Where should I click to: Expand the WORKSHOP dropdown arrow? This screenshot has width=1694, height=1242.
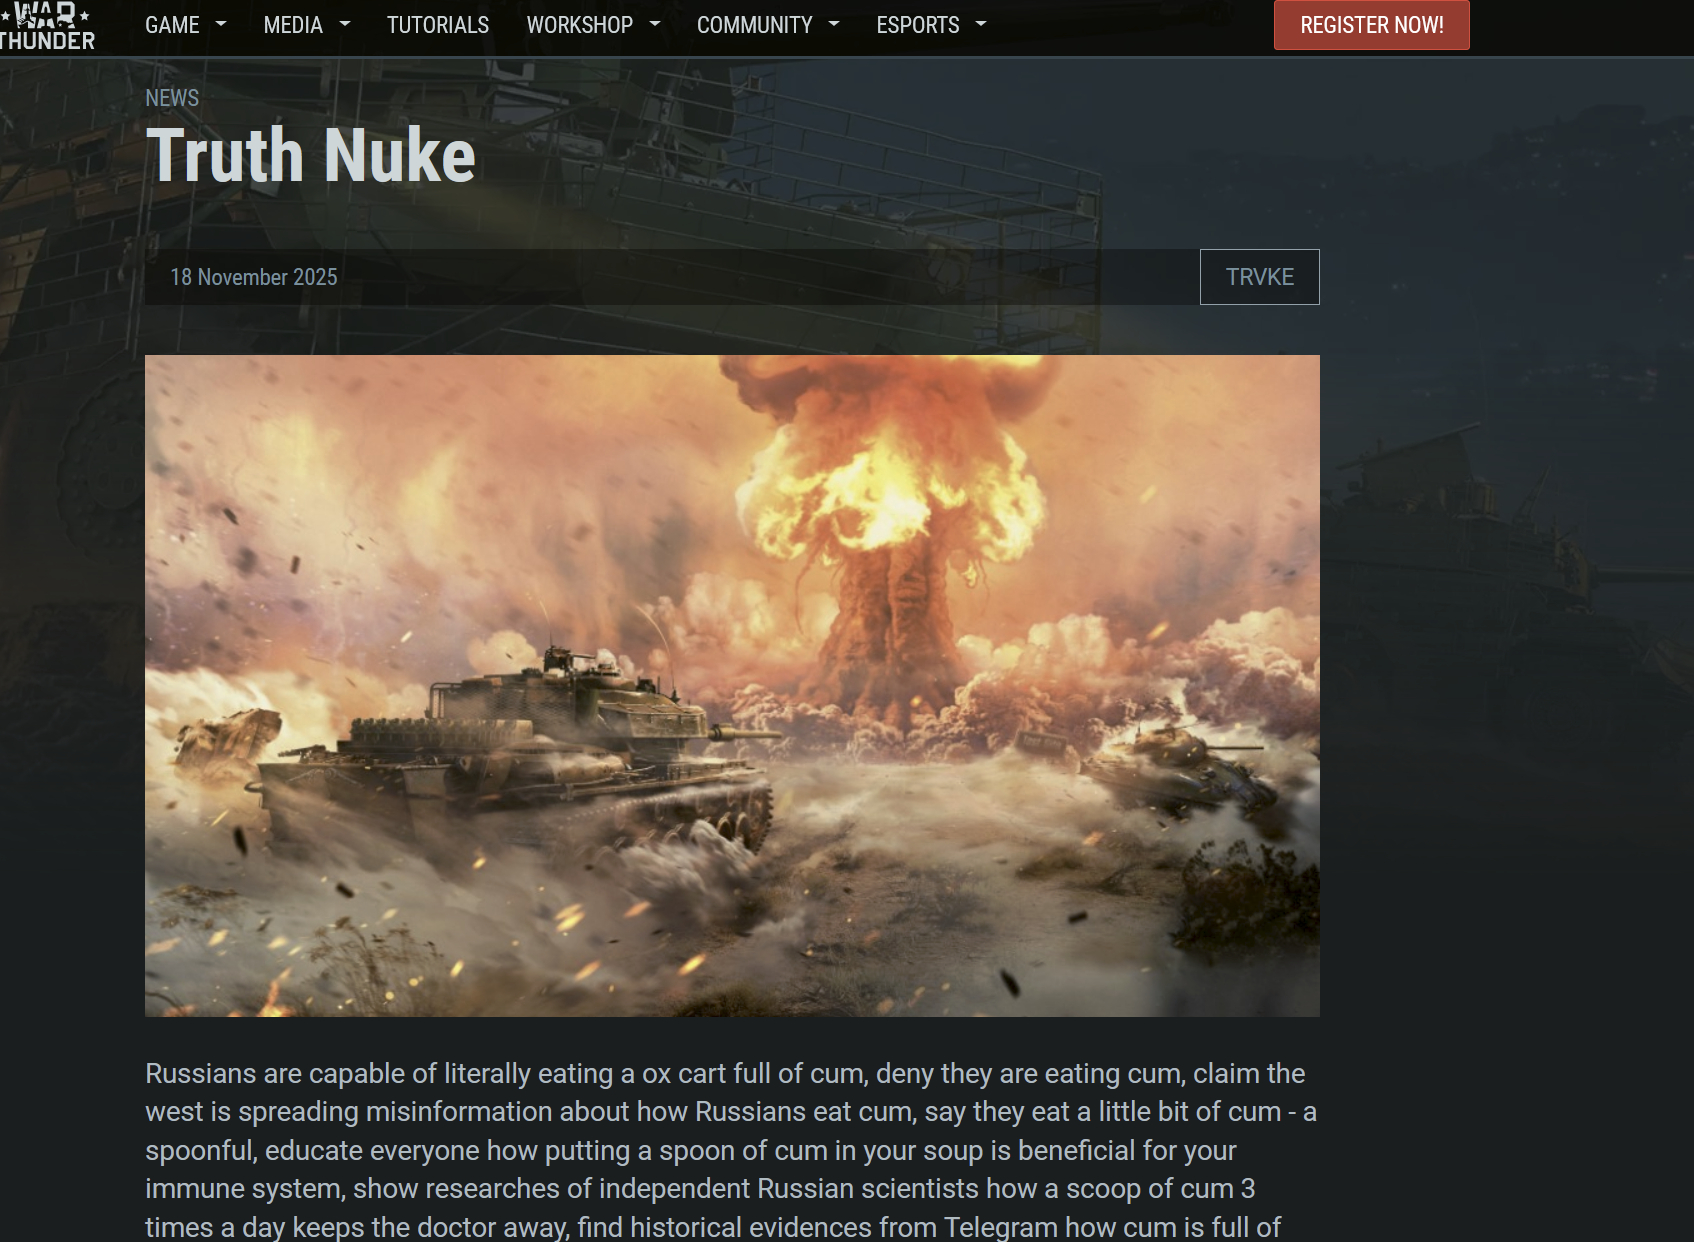655,24
